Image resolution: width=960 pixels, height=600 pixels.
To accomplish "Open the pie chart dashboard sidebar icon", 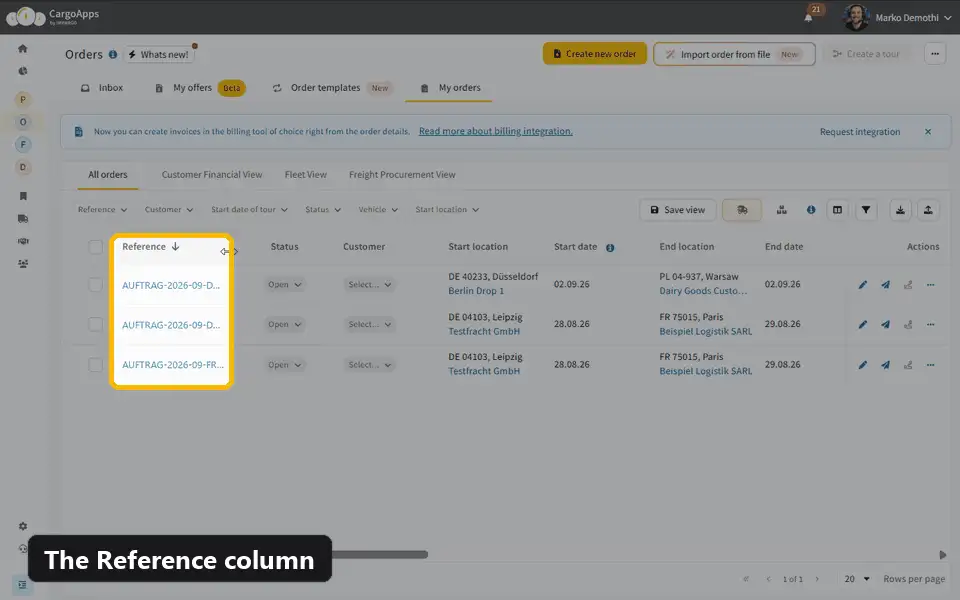I will coord(23,71).
